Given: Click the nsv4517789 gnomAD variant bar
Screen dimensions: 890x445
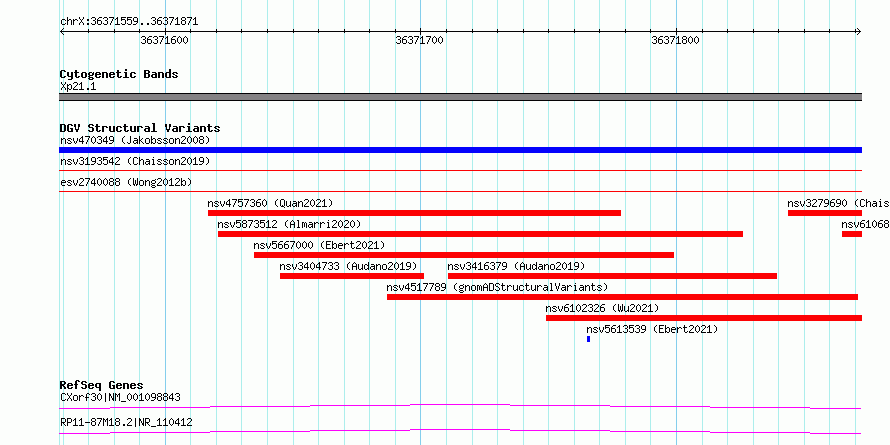Looking at the screenshot, I should 622,297.
